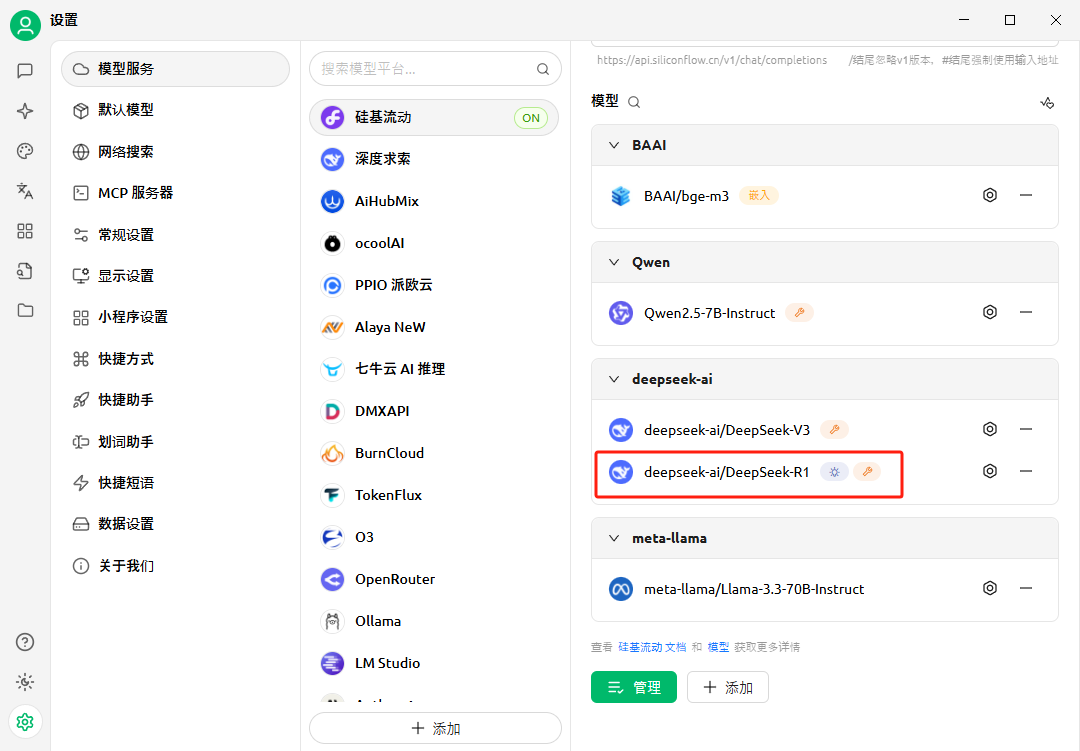Open settings for Qwen2.5-7B-Instruct
The height and width of the screenshot is (751, 1080).
pyautogui.click(x=990, y=312)
